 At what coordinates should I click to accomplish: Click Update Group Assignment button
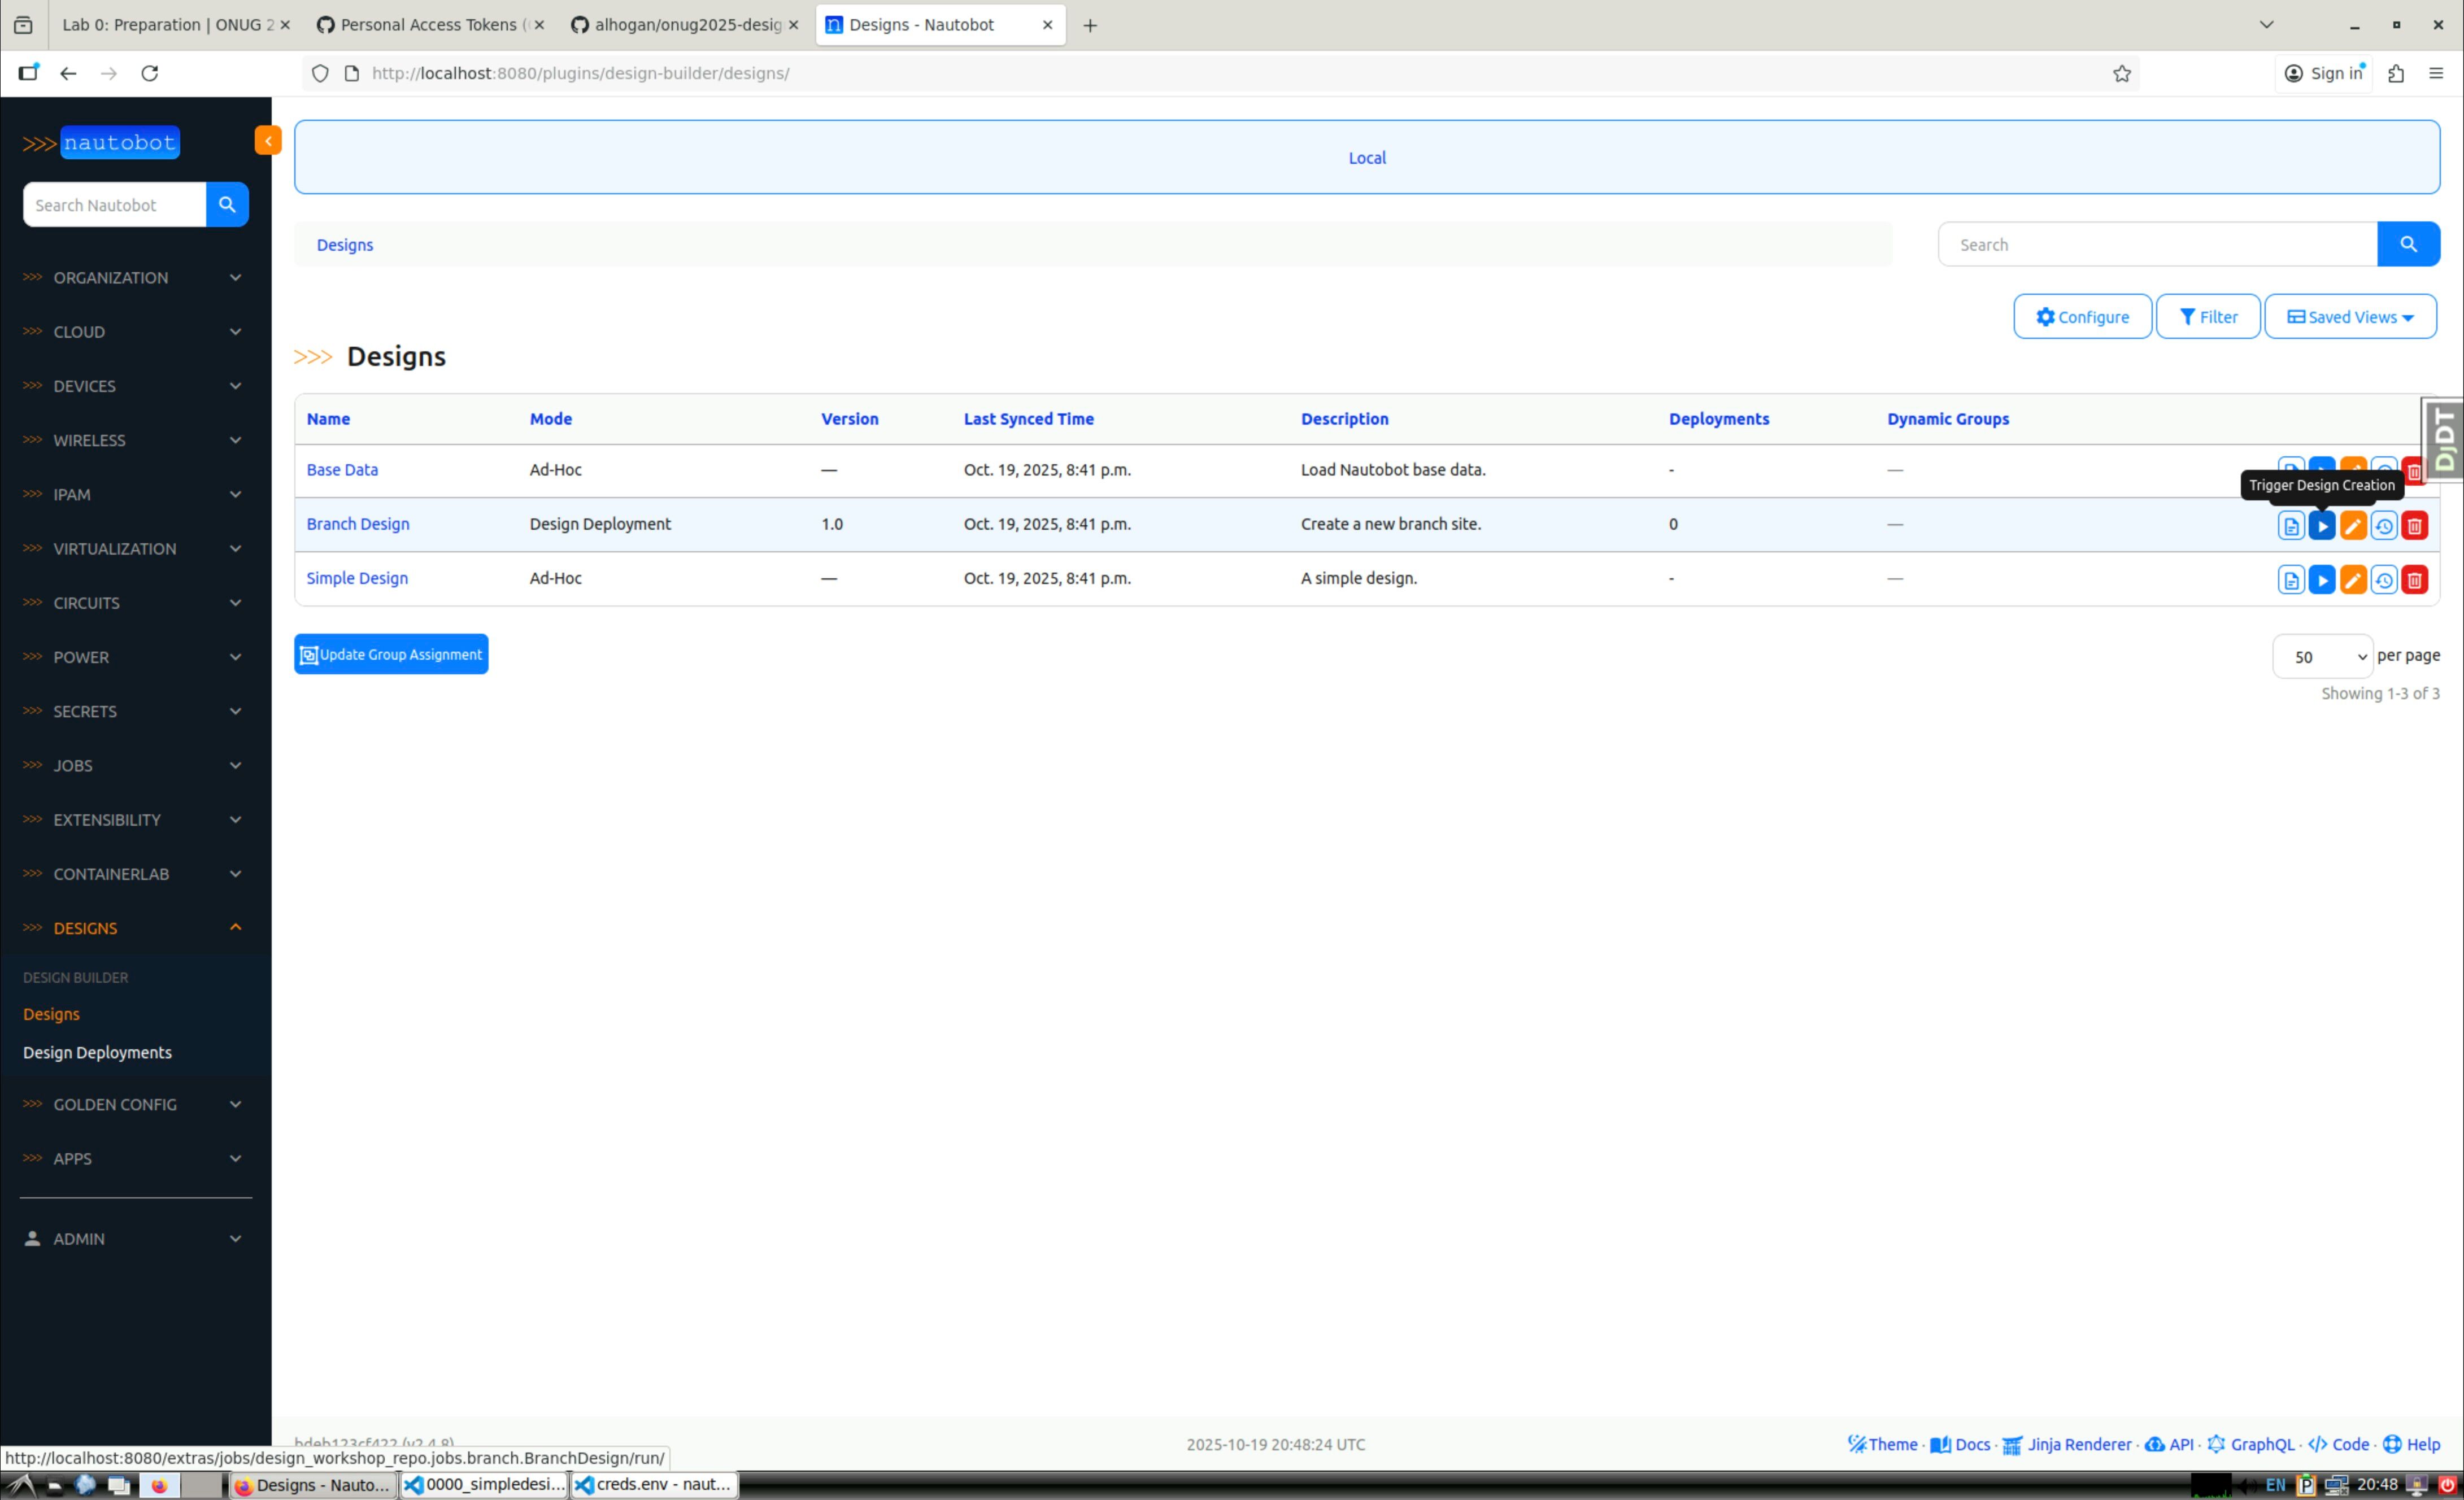tap(391, 654)
